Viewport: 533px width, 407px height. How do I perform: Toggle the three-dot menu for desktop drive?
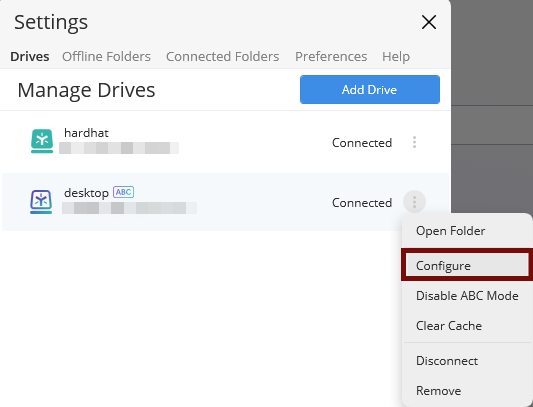coord(414,202)
